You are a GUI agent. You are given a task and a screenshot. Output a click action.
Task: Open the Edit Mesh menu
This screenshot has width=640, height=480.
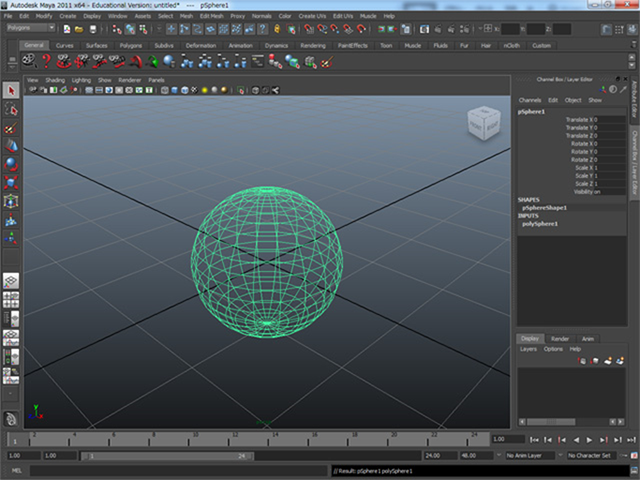211,16
